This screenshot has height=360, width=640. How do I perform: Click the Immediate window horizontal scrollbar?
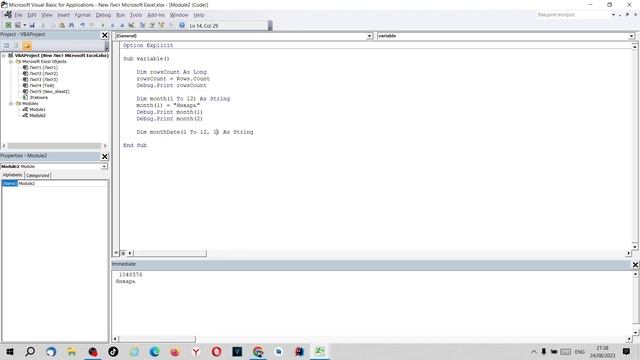(x=157, y=339)
